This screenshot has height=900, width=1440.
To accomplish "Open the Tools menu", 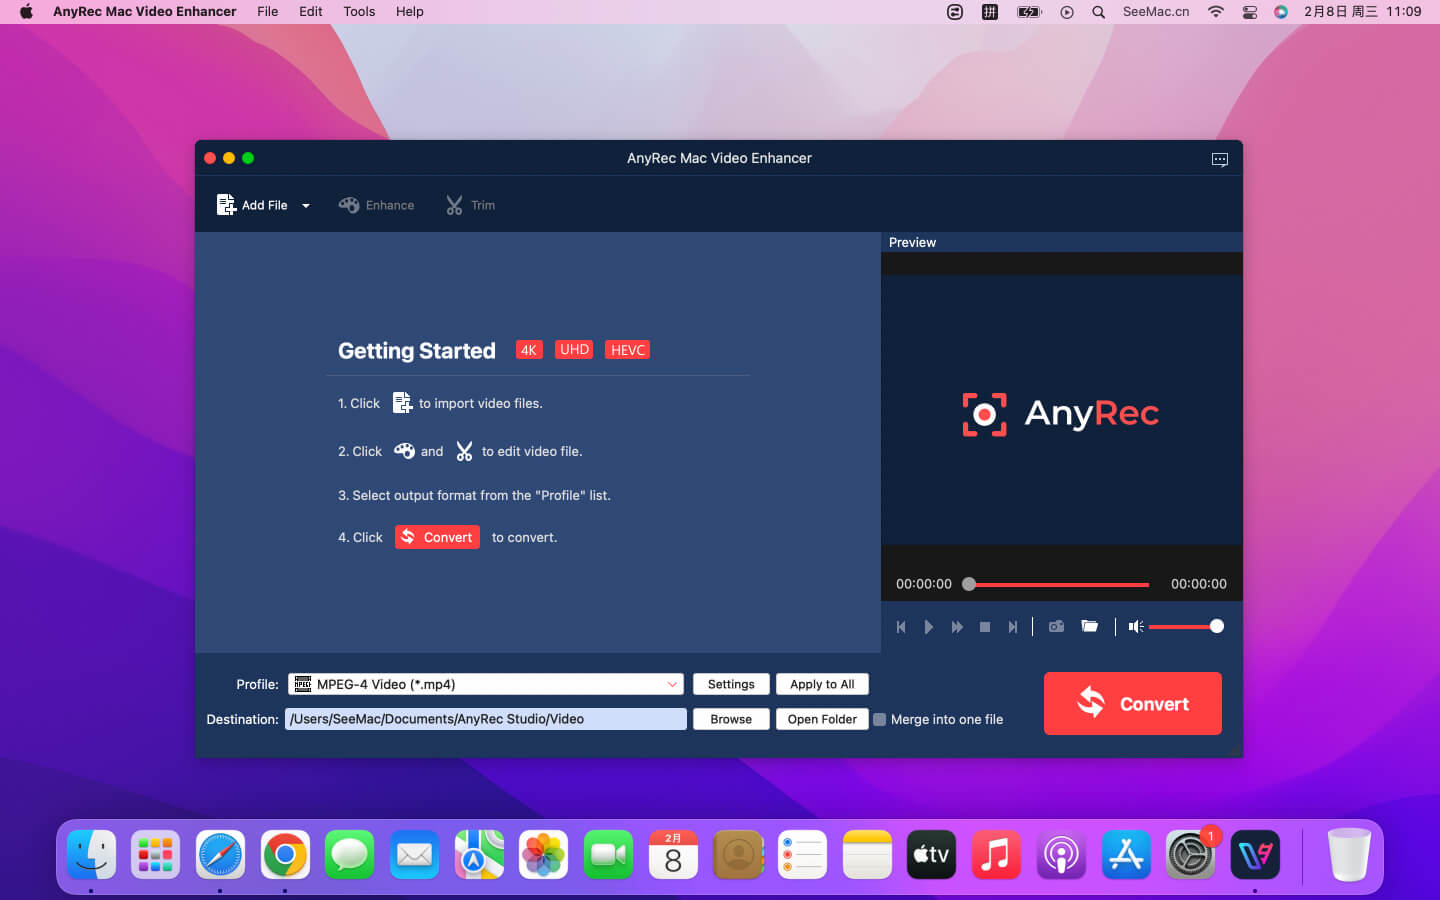I will pyautogui.click(x=359, y=12).
